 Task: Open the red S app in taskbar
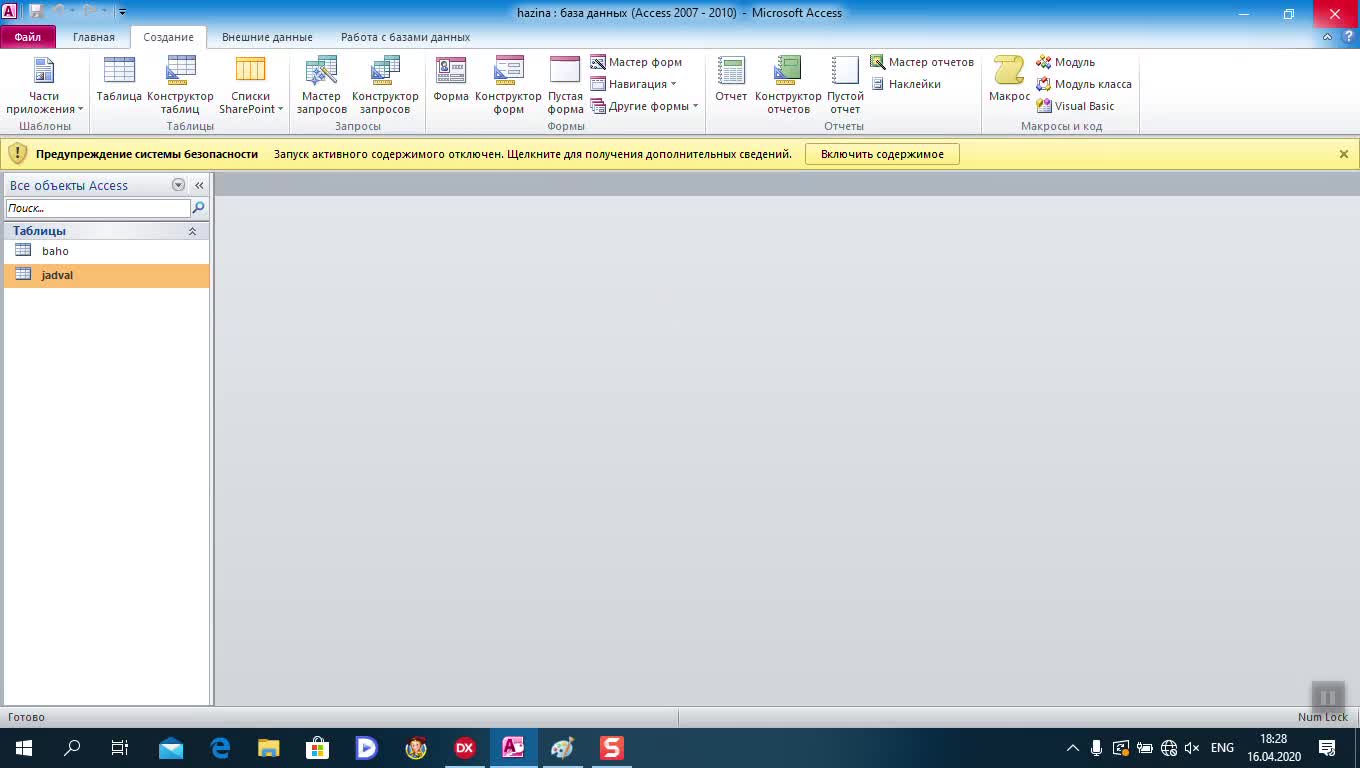(x=611, y=747)
